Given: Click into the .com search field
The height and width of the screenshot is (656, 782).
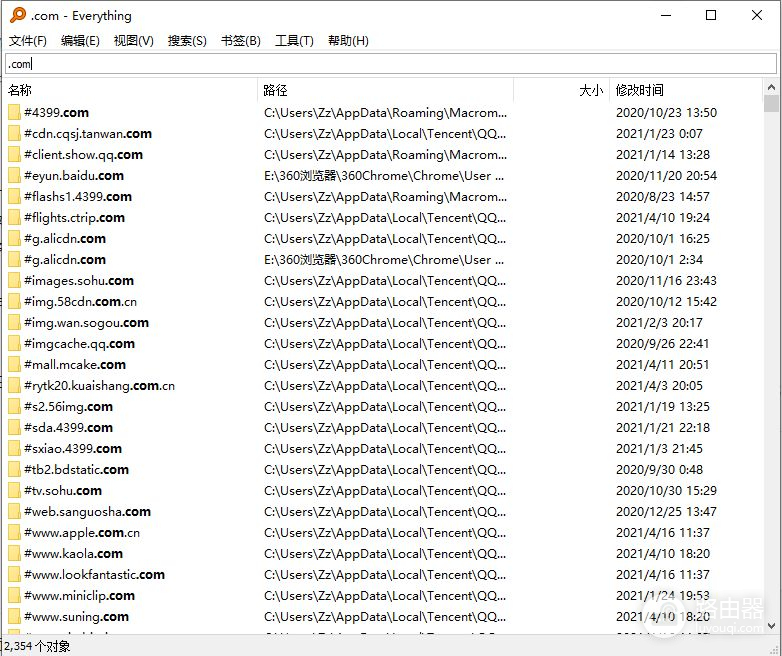Looking at the screenshot, I should [x=390, y=64].
